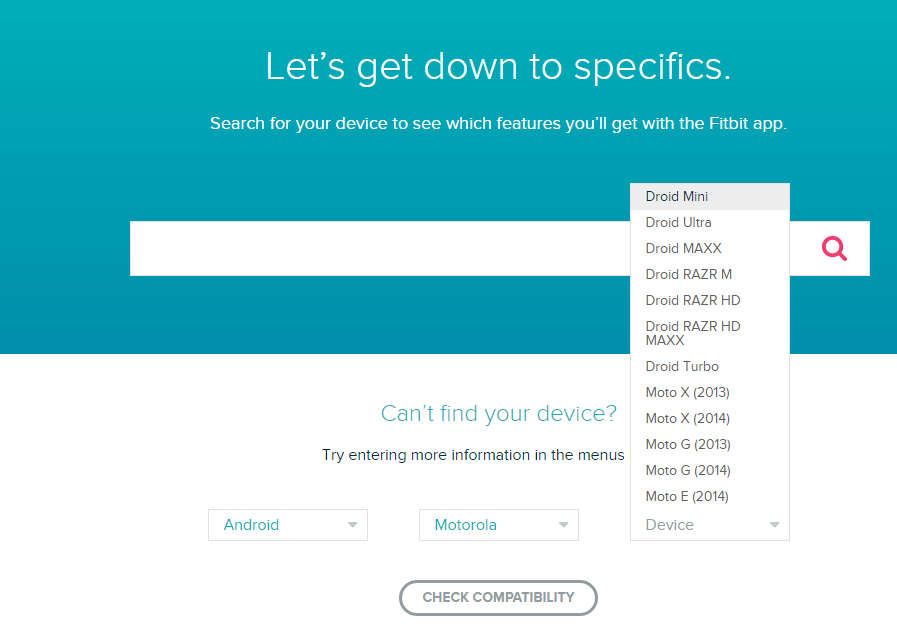Click the pink magnifying glass search icon
Screen dimensions: 897x643
834,249
